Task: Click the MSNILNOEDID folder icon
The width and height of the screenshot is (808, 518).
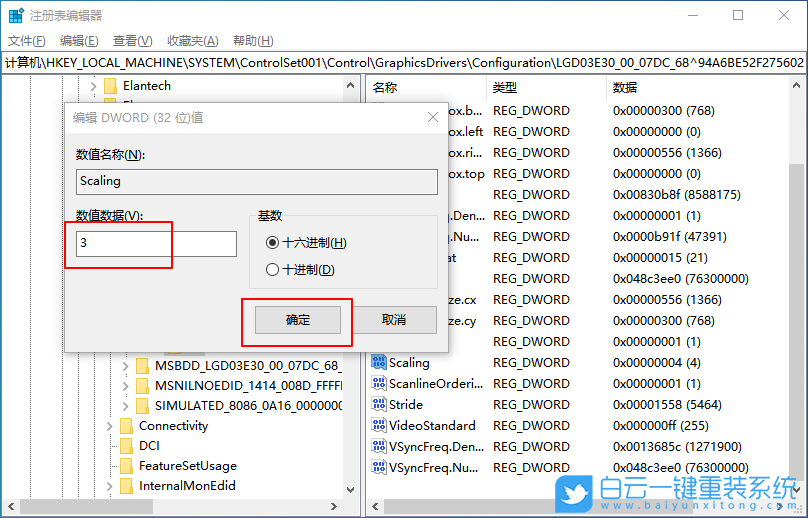Action: pyautogui.click(x=142, y=386)
